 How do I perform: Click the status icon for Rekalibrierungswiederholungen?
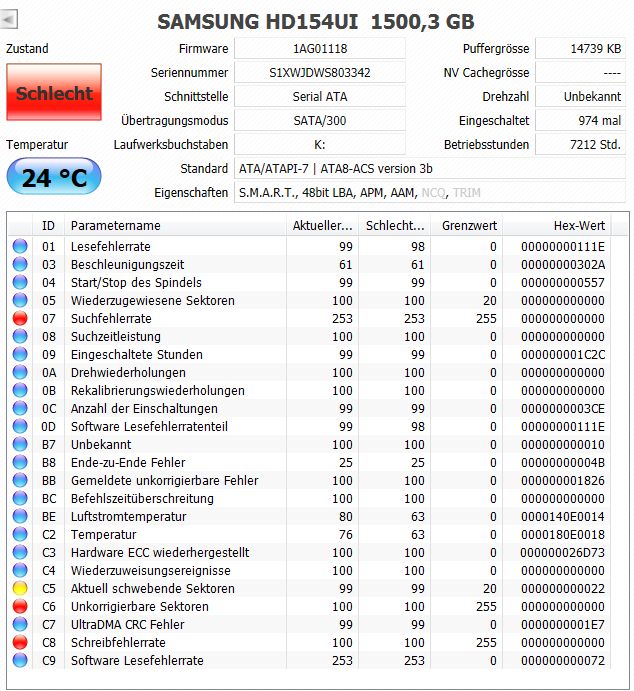click(20, 390)
